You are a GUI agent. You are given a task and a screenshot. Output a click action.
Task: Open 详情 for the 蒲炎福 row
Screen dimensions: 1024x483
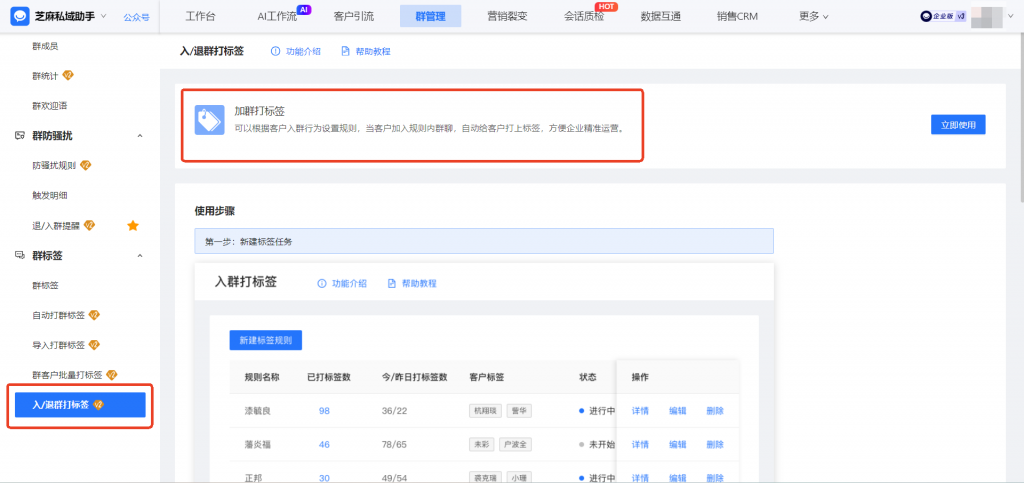tap(640, 444)
